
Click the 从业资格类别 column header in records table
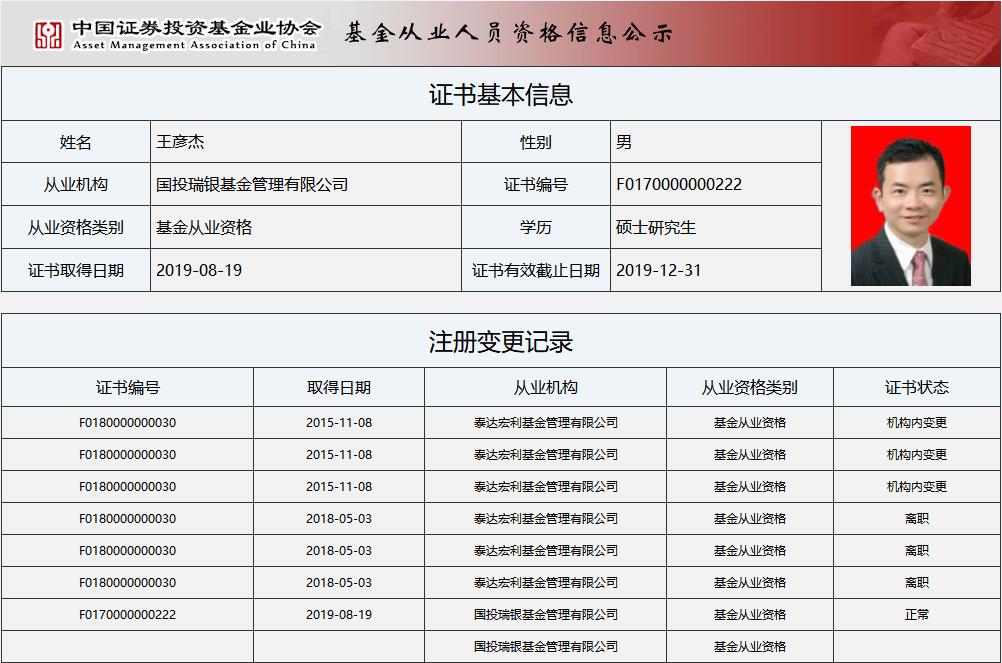[750, 387]
